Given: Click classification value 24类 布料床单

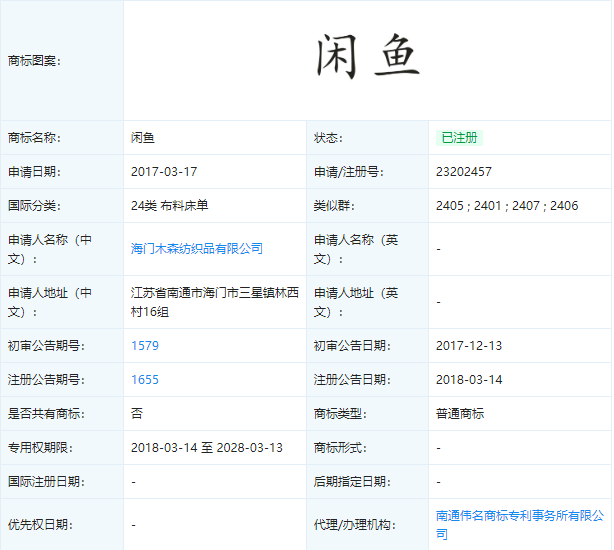Looking at the screenshot, I should click(170, 206).
